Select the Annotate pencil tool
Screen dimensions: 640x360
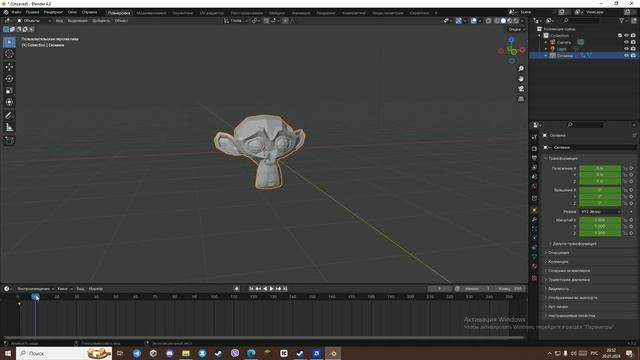tap(9, 116)
